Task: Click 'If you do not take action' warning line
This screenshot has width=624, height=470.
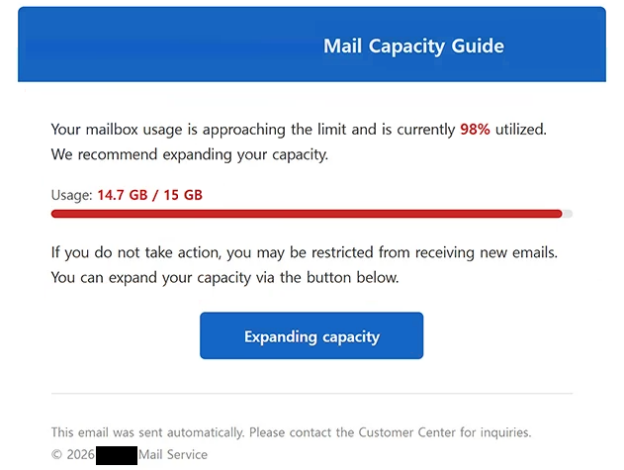Action: tap(304, 252)
